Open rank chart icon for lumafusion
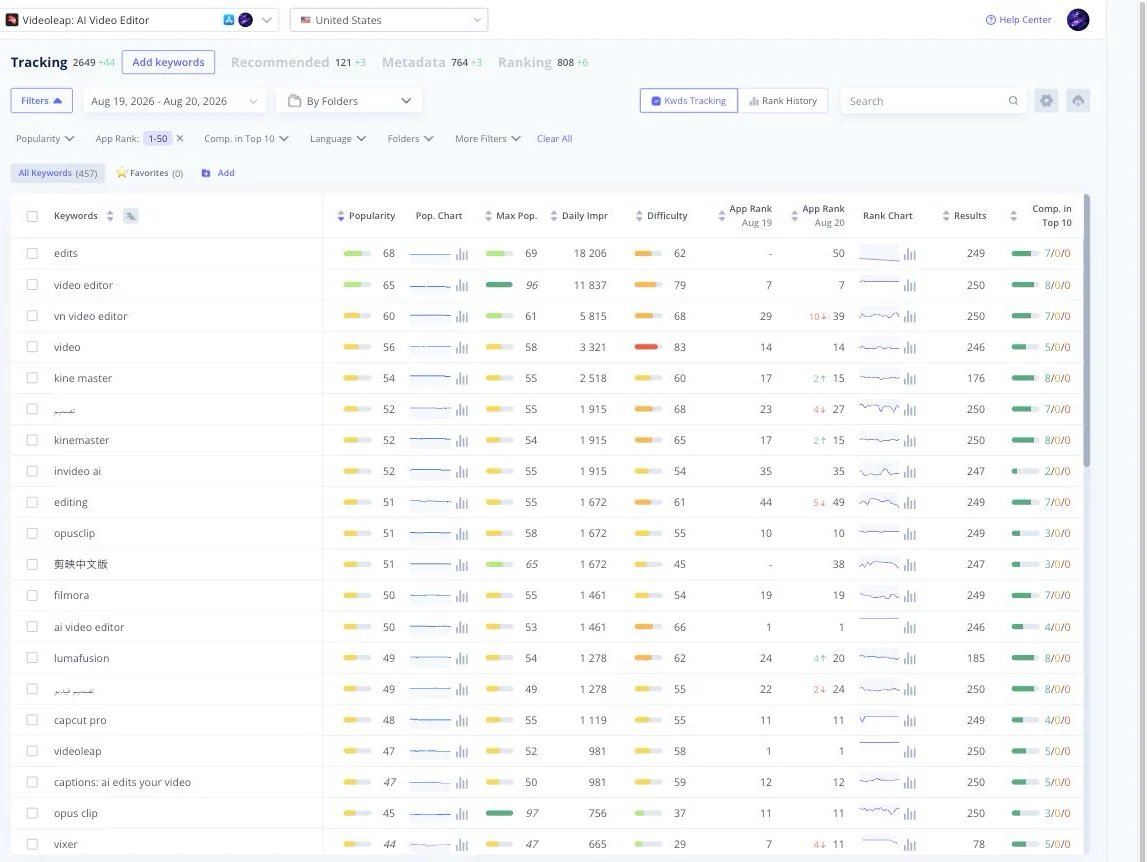Image resolution: width=1147 pixels, height=862 pixels. tap(909, 659)
